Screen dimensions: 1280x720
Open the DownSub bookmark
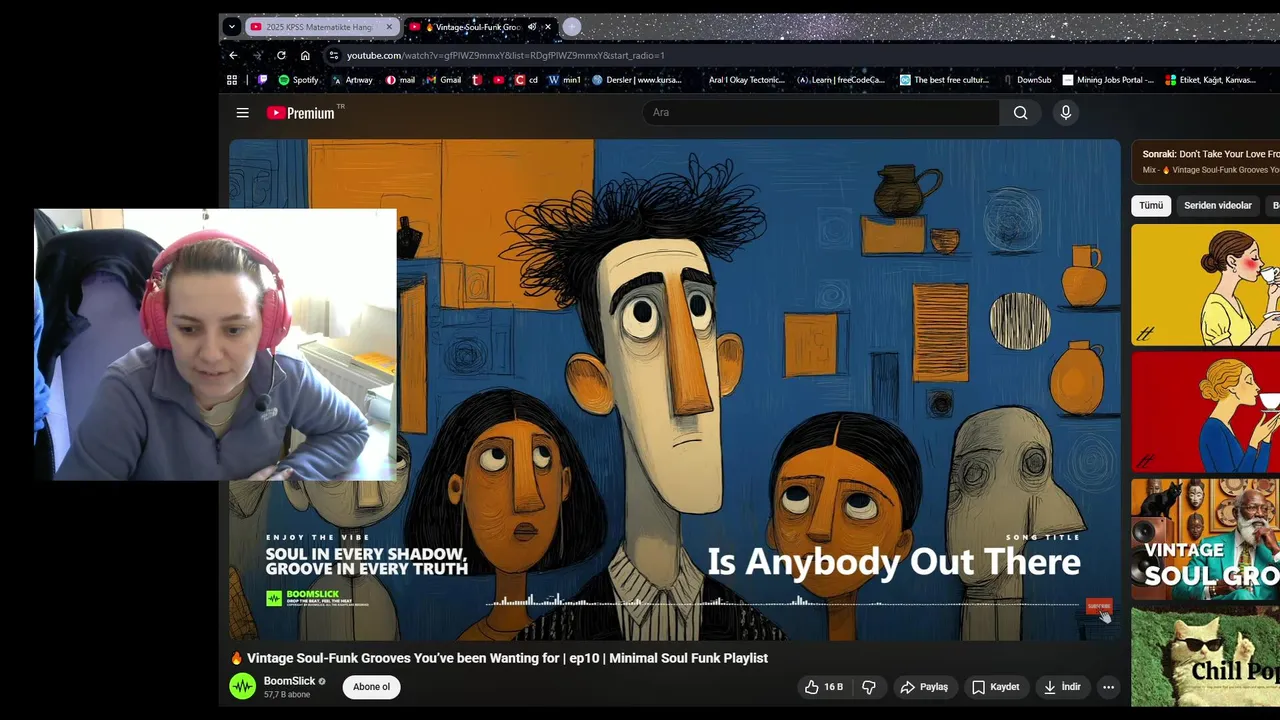click(1026, 80)
